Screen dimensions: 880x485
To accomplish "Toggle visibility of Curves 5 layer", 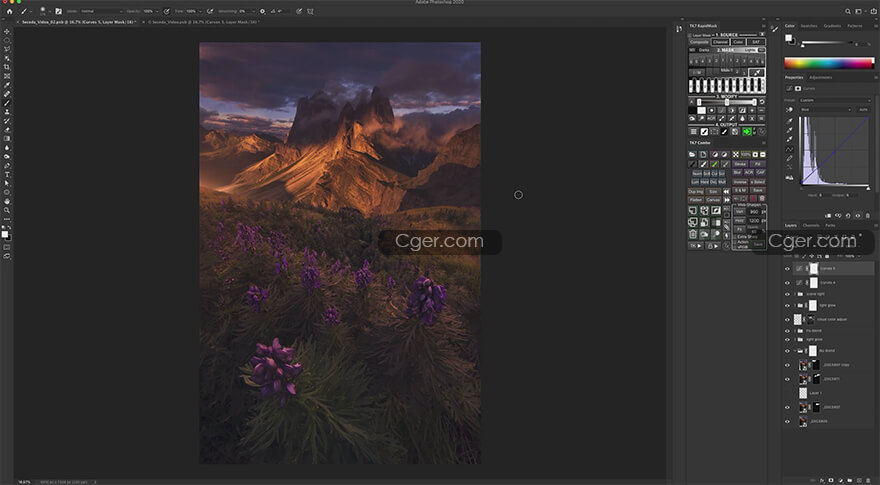I will click(x=787, y=269).
